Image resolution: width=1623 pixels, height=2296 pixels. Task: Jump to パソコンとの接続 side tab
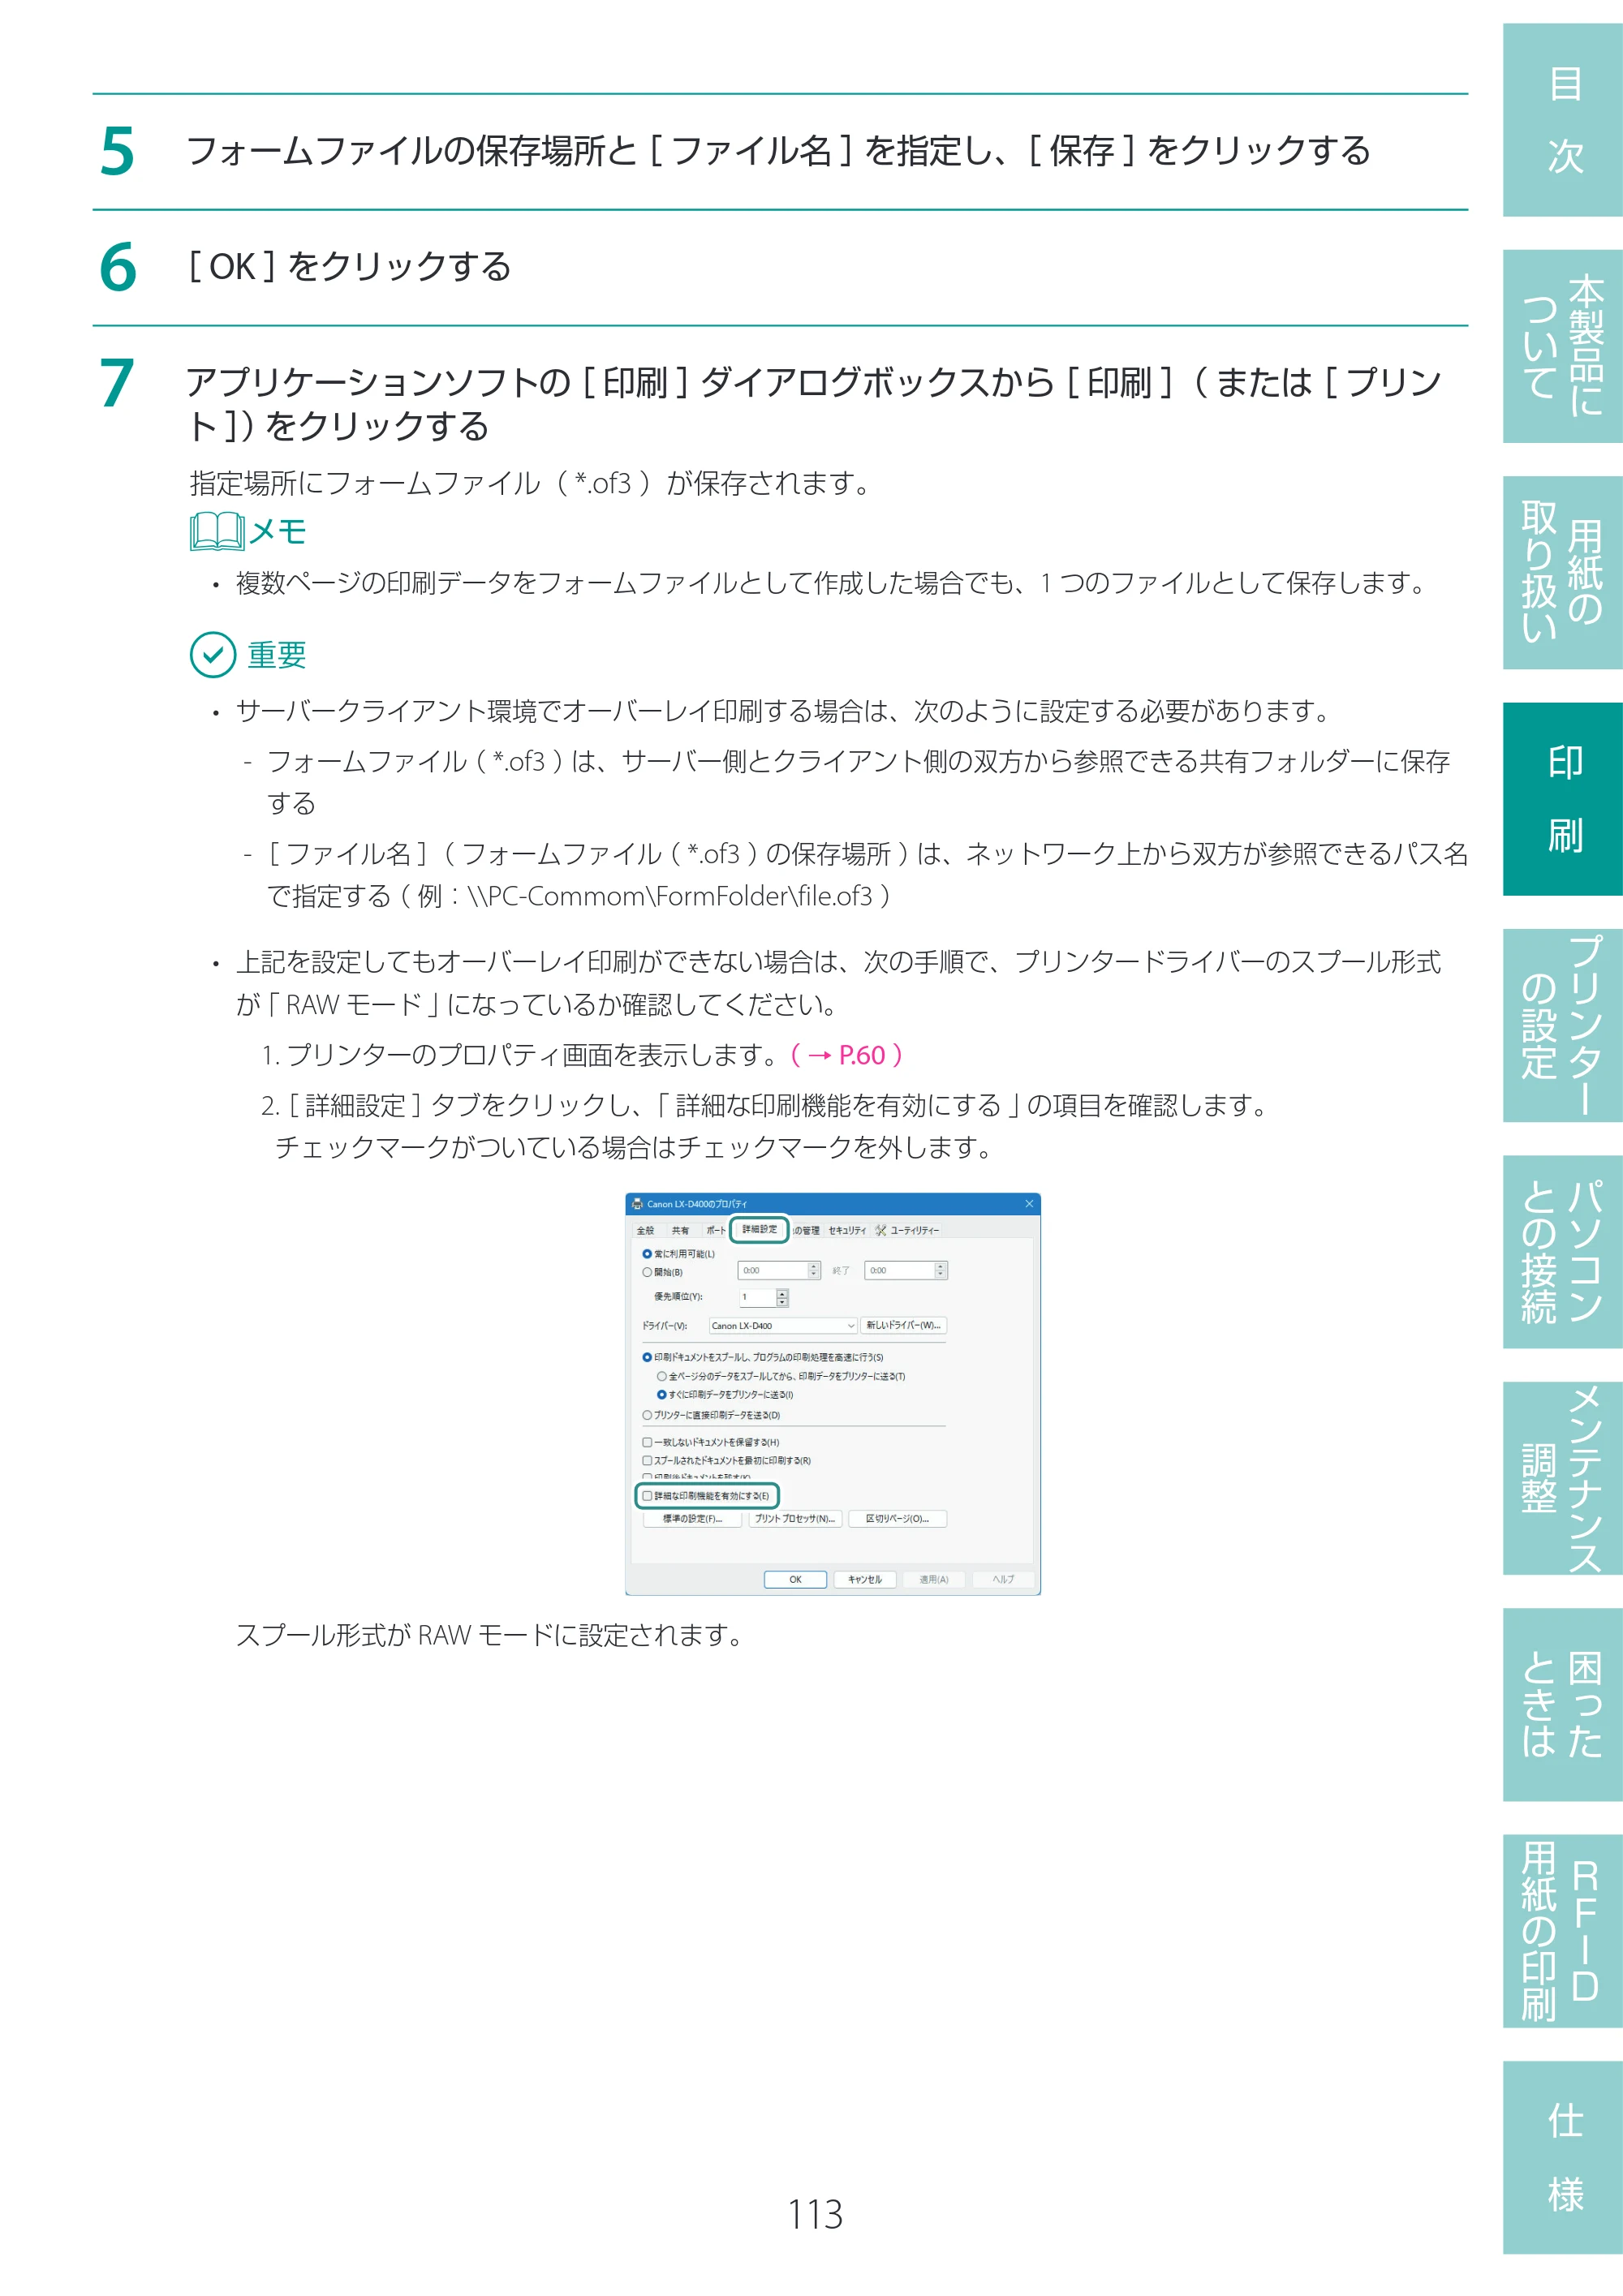pyautogui.click(x=1563, y=1252)
